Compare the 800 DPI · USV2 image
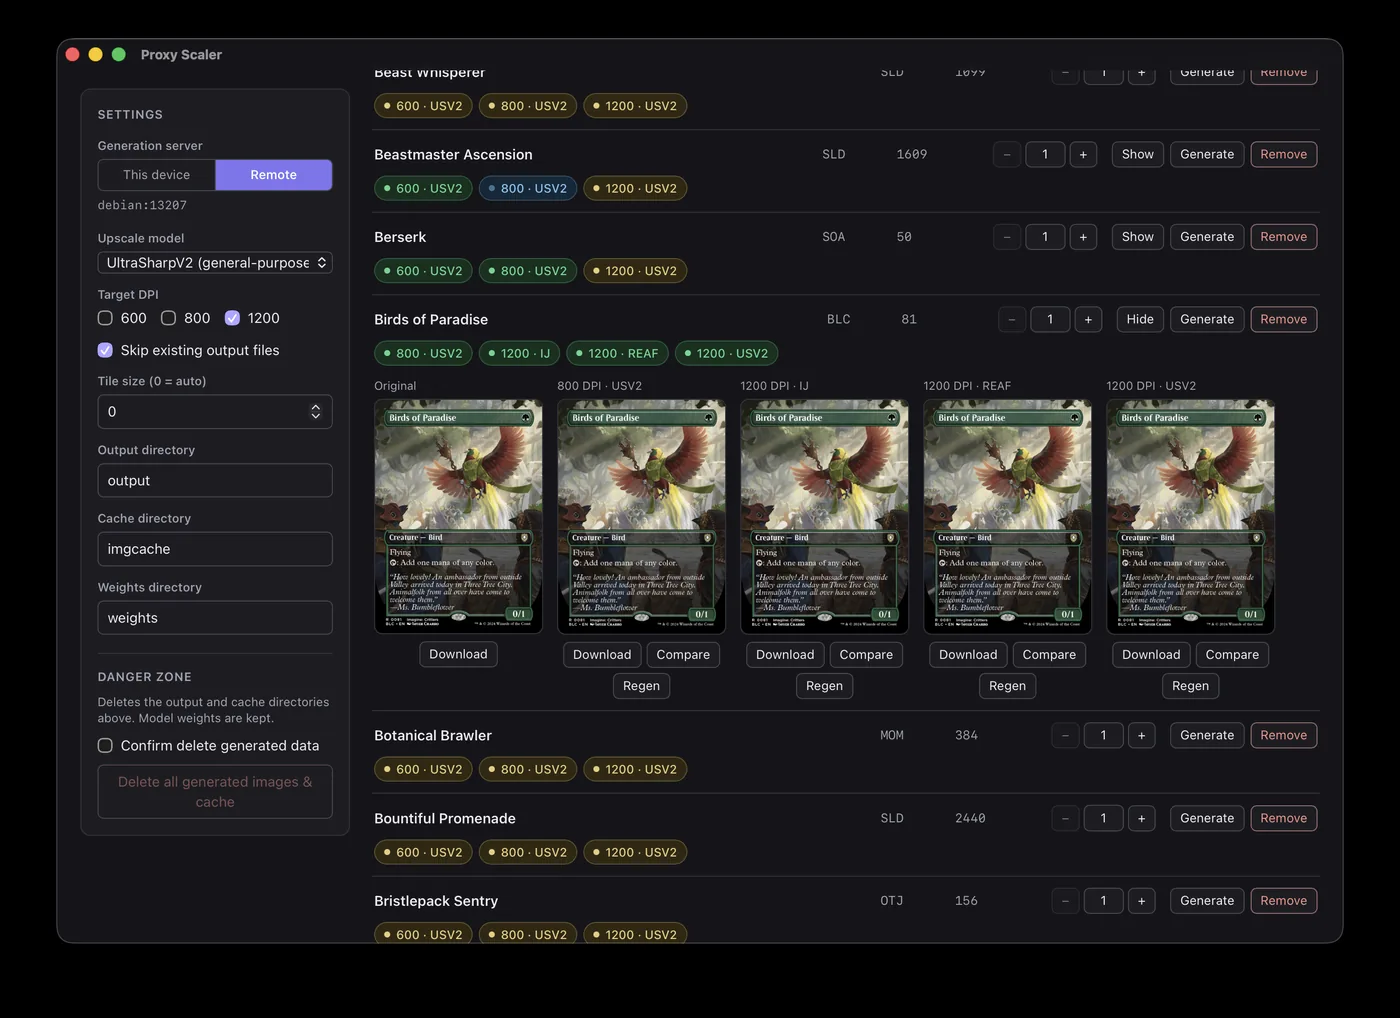1400x1018 pixels. tap(683, 655)
